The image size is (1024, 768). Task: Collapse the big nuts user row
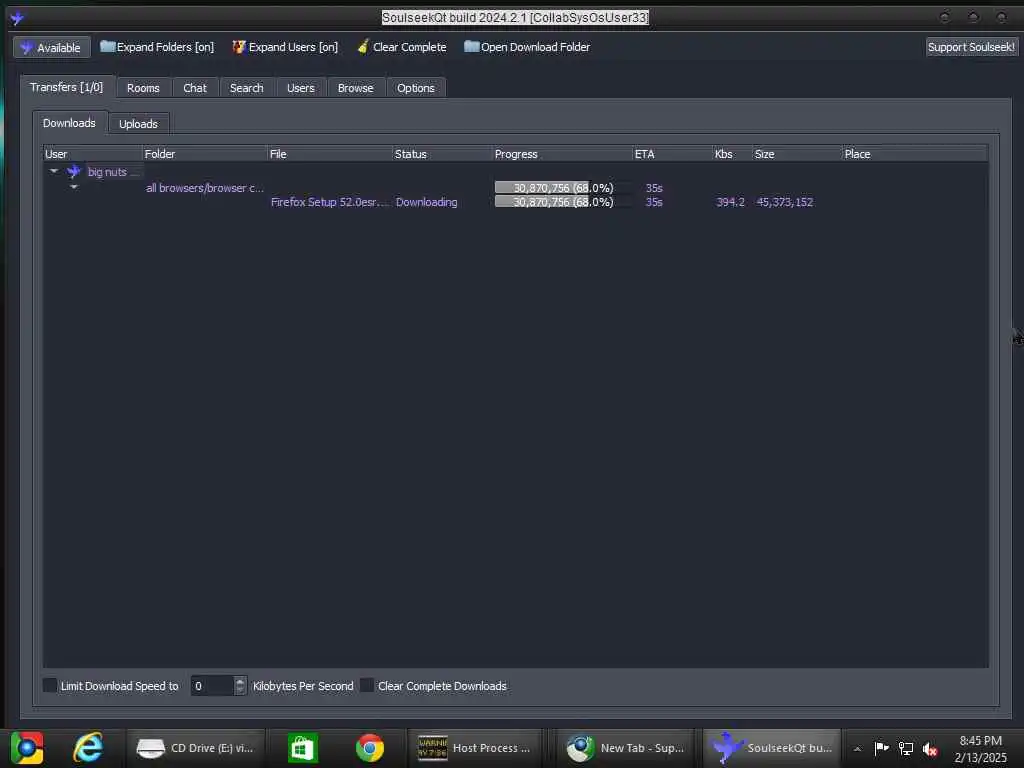click(54, 171)
